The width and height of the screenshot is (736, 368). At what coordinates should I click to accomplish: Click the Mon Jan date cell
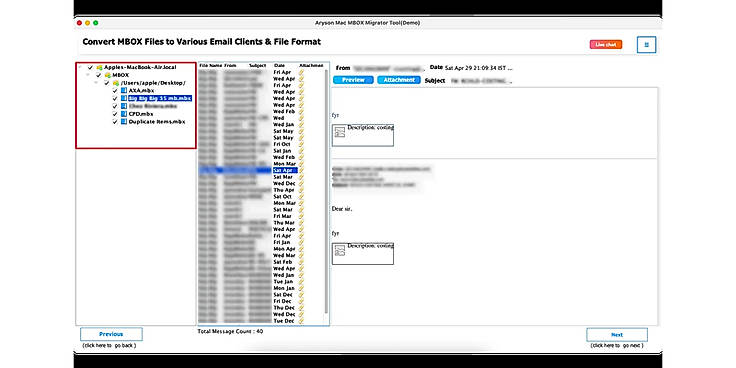tap(284, 288)
